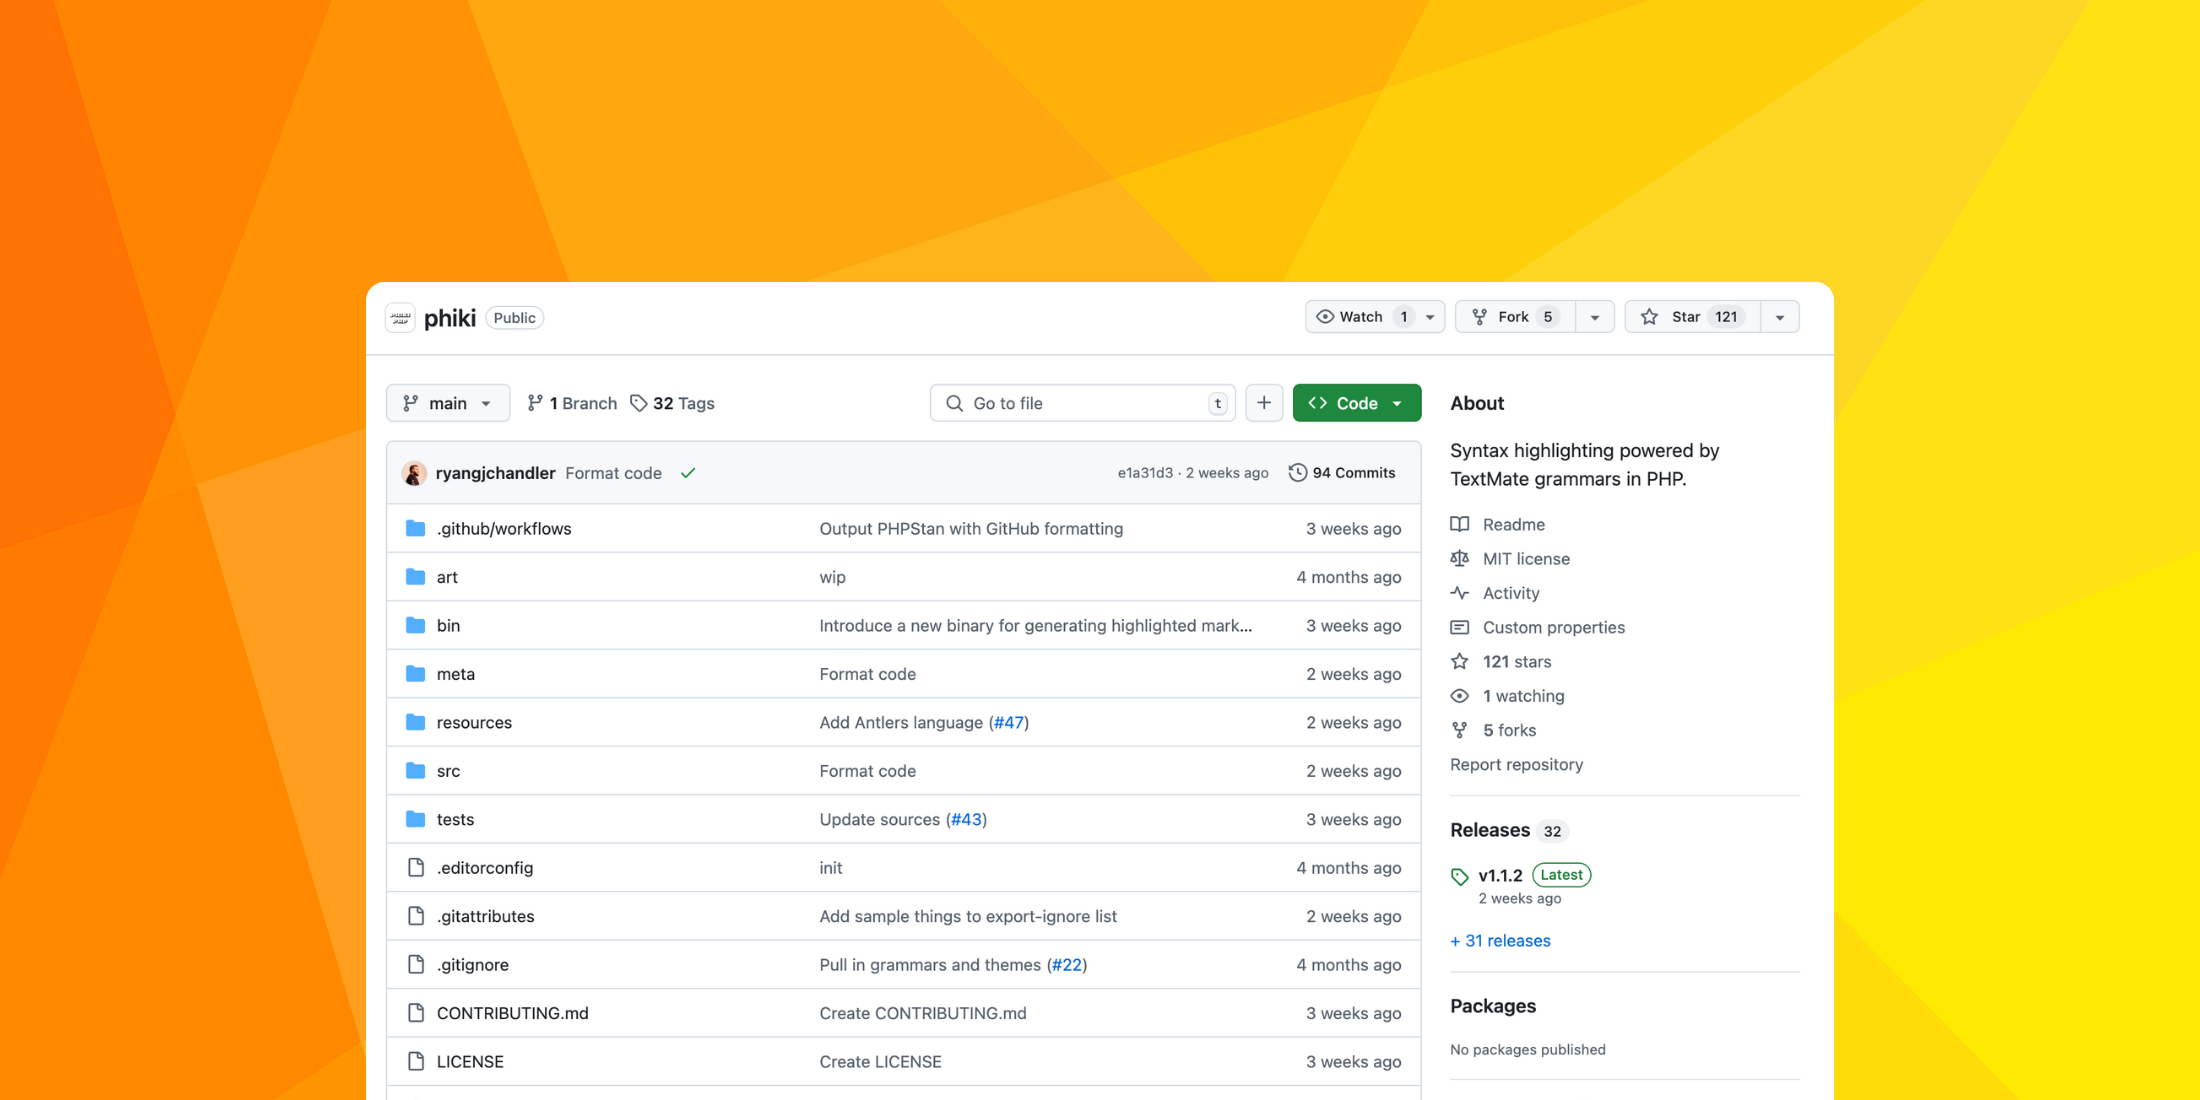Toggle Watch for this repository

coord(1361,317)
